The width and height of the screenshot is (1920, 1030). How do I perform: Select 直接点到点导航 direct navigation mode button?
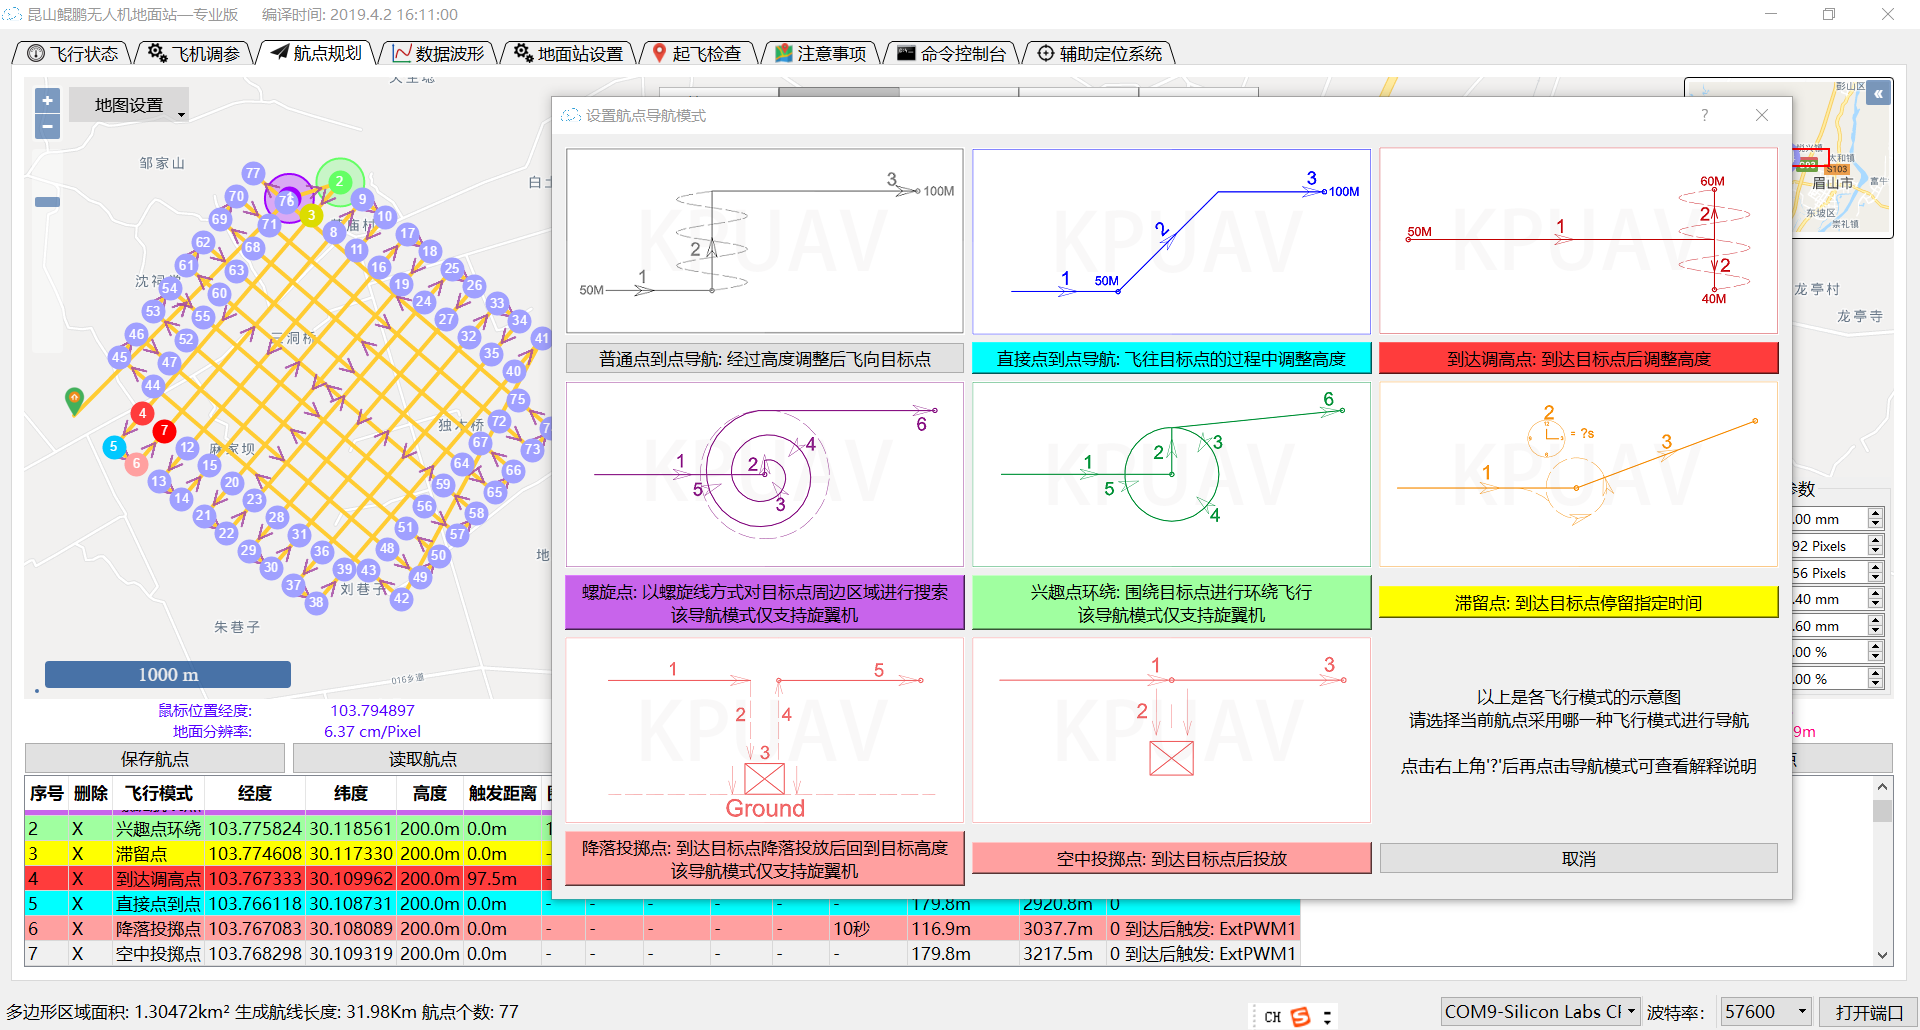1171,359
